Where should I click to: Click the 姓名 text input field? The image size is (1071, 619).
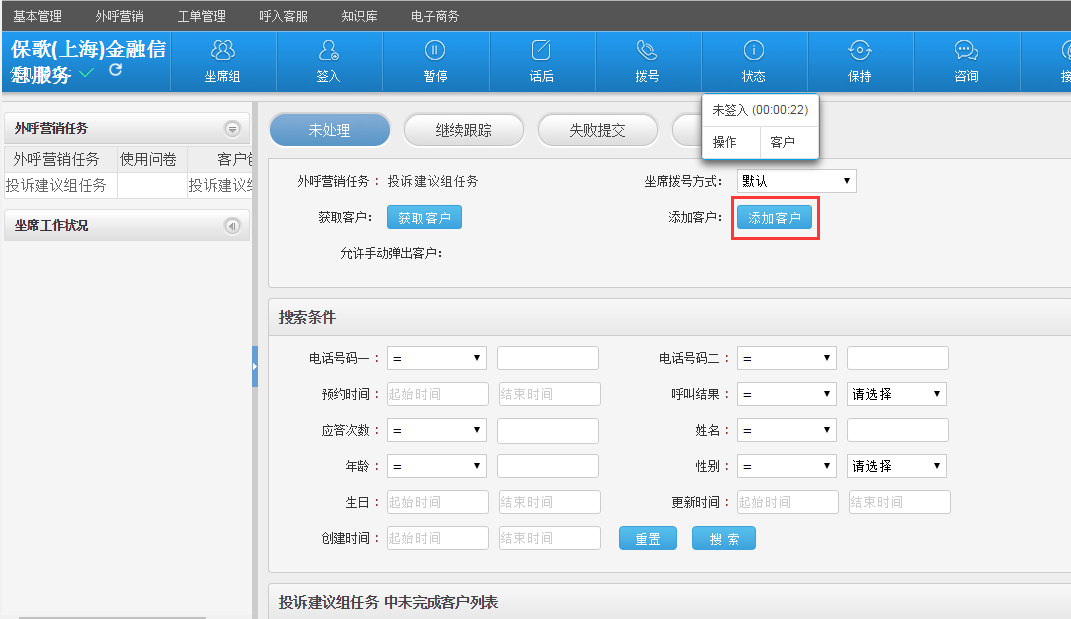tap(897, 430)
